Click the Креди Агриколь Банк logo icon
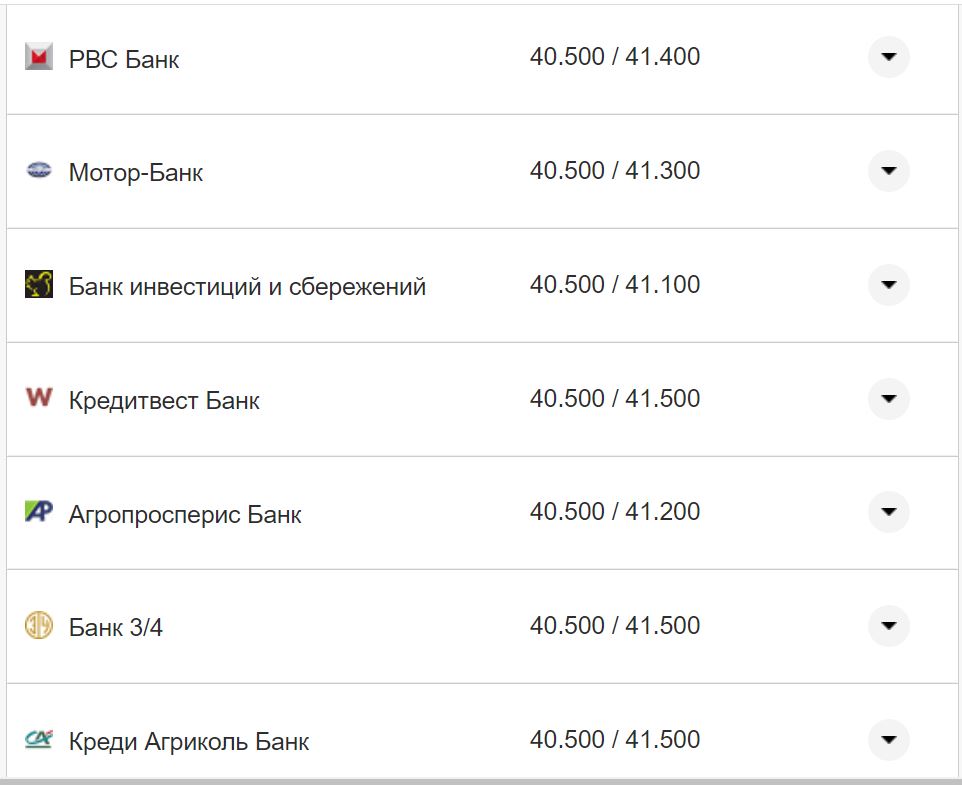The width and height of the screenshot is (962, 785). [x=38, y=739]
